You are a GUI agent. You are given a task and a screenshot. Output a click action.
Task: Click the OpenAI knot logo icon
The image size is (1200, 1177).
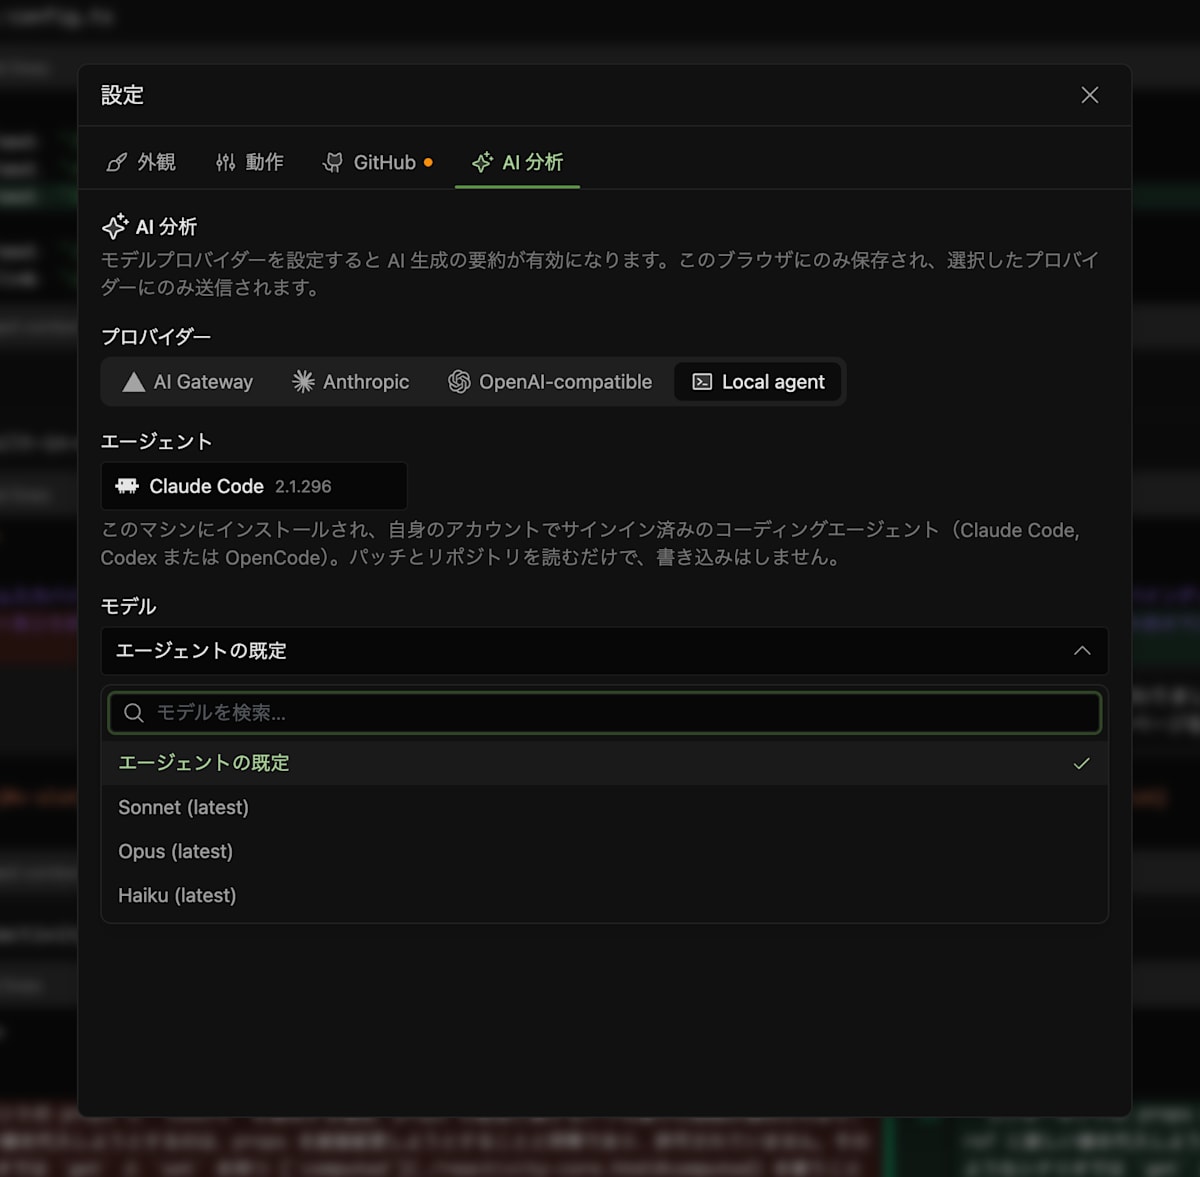459,382
